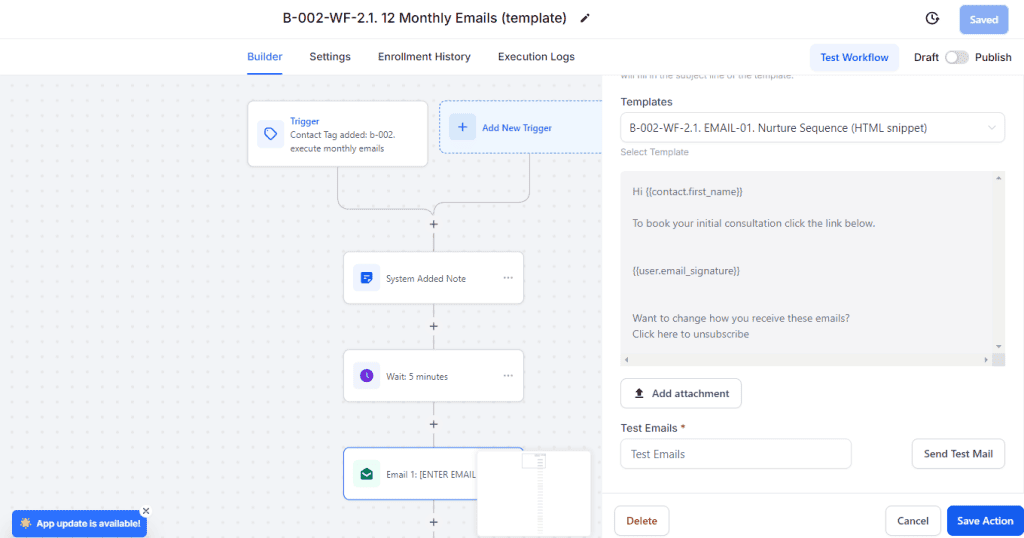Click the workflow title text

[424, 18]
